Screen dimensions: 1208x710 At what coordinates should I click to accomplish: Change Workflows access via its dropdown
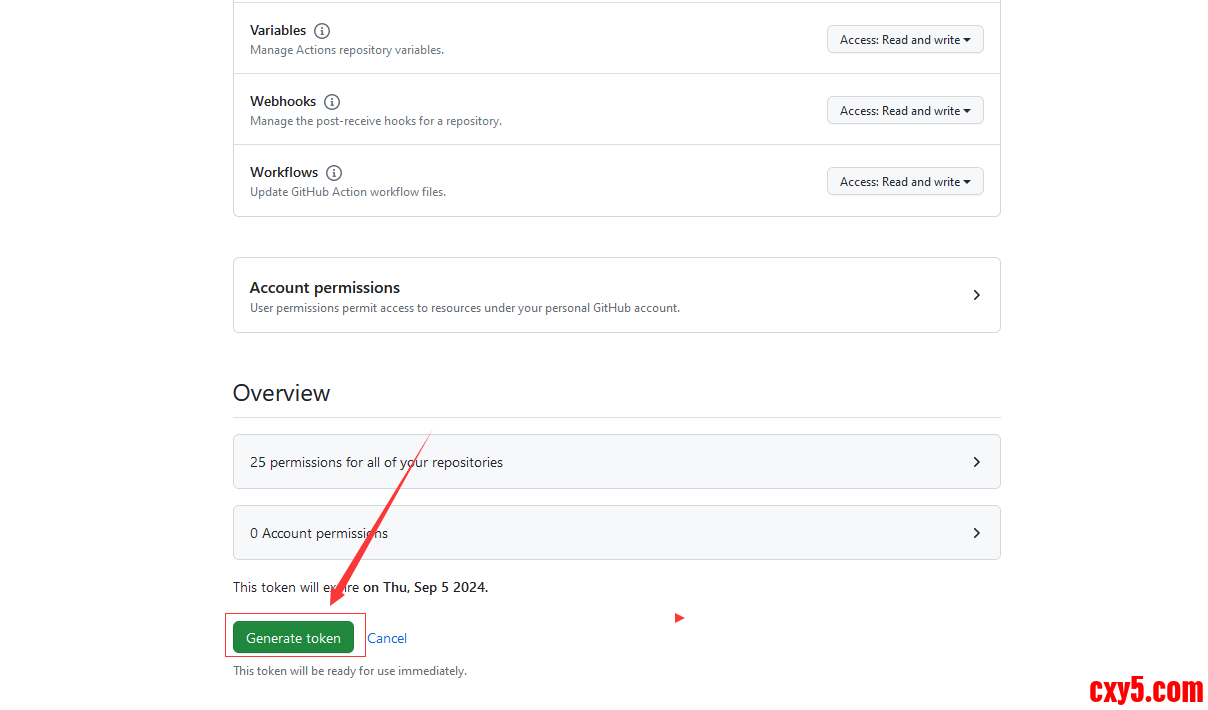(905, 182)
